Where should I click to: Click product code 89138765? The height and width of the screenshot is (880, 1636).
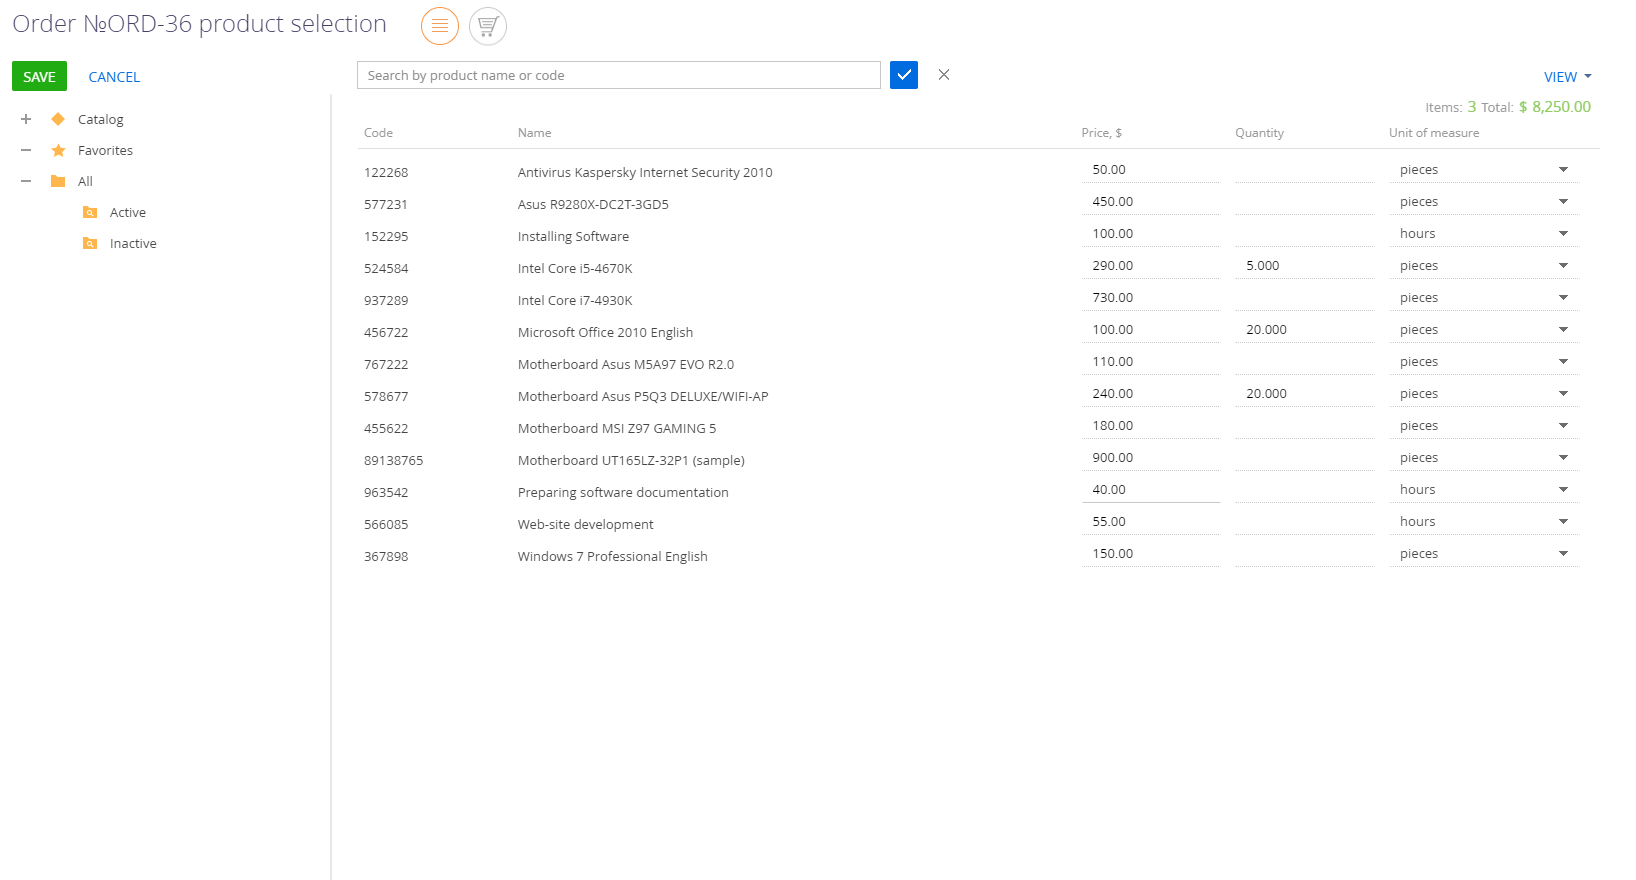[x=394, y=460]
